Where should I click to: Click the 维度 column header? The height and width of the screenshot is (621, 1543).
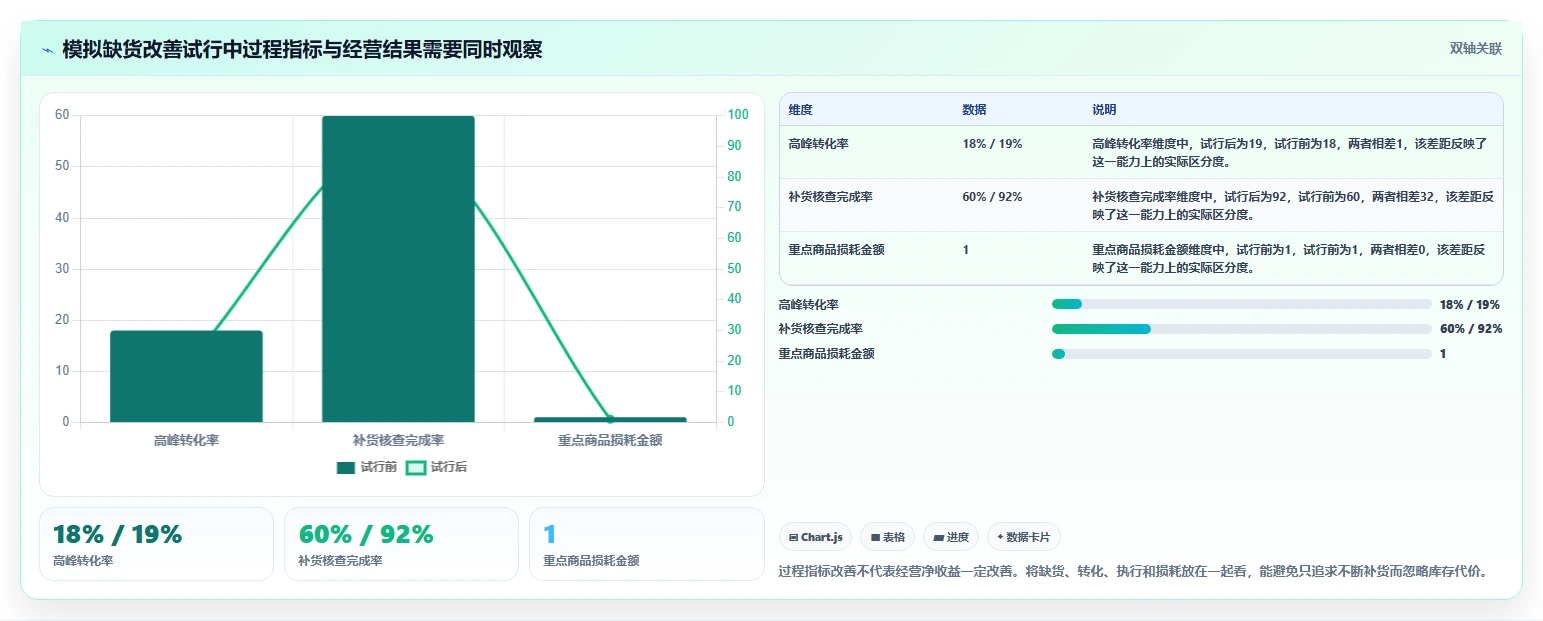coord(800,110)
